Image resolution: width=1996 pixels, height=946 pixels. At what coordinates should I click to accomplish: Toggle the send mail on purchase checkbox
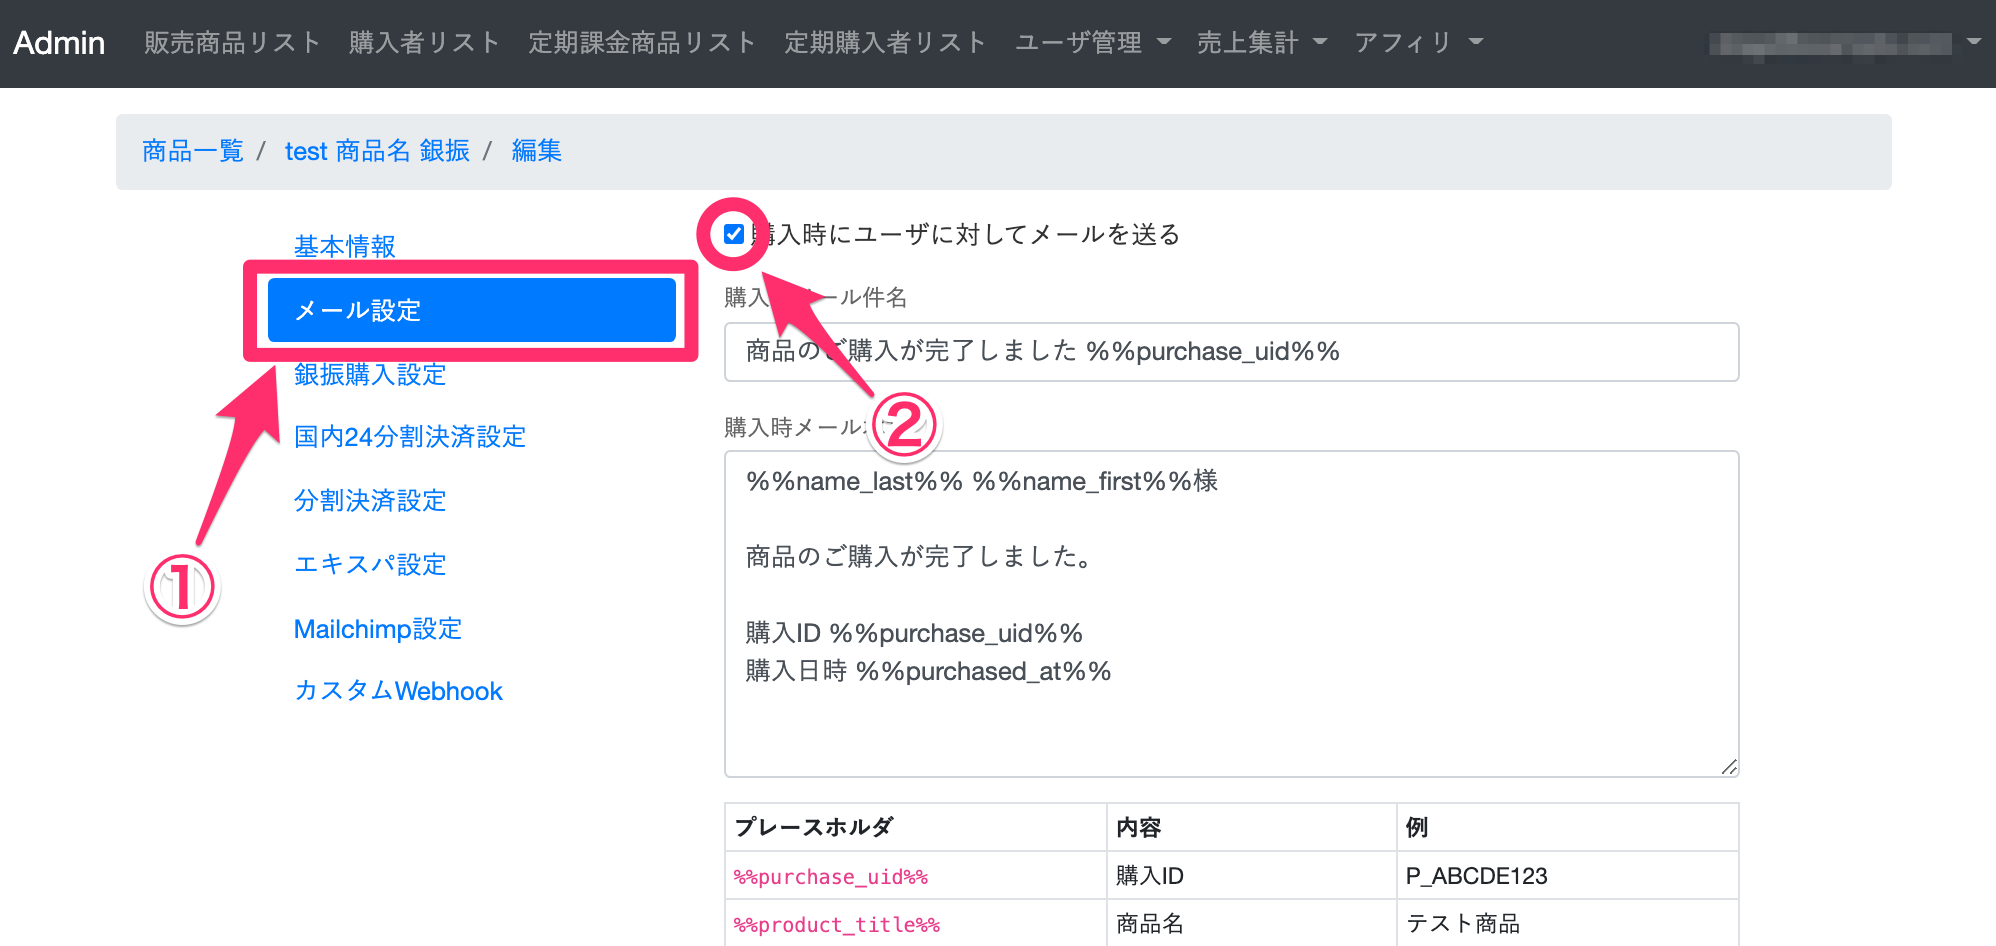[734, 234]
